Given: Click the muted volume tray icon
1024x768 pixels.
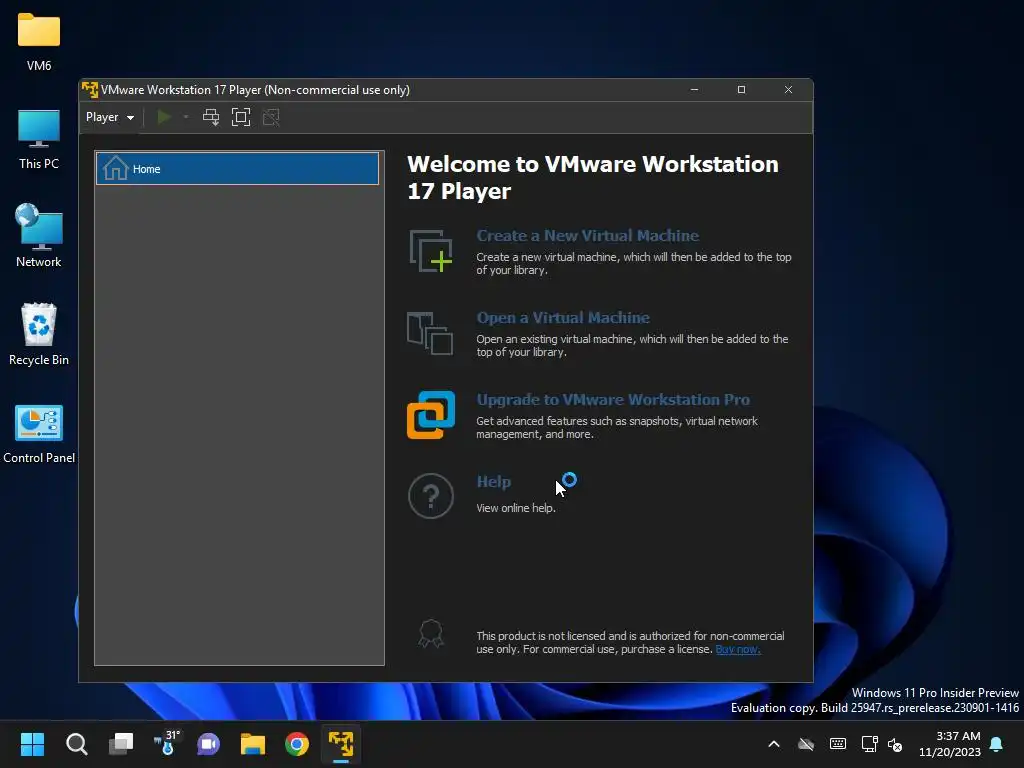Looking at the screenshot, I should tap(895, 744).
